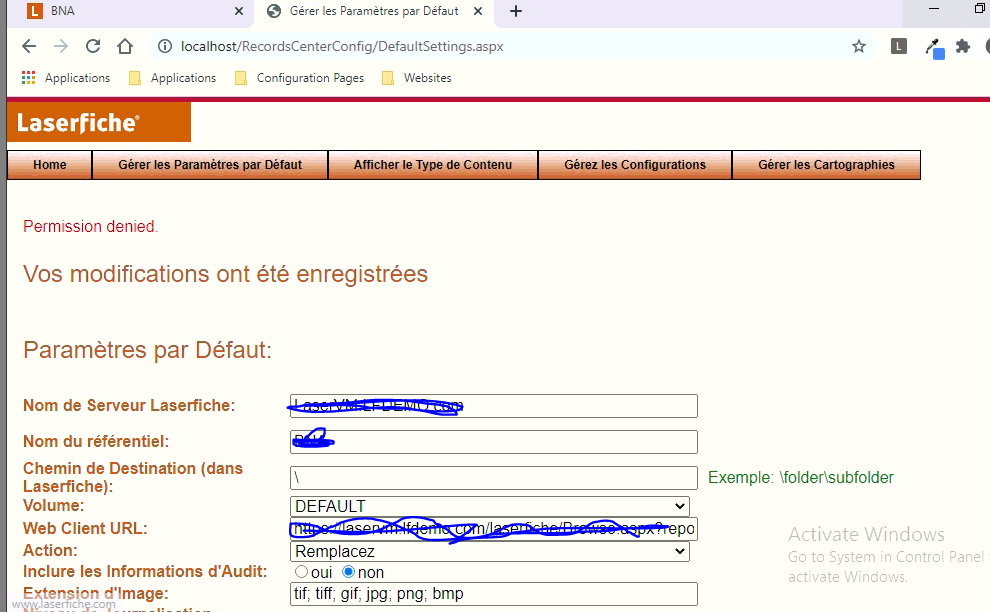Select the oui radio for Audit information

[x=301, y=572]
